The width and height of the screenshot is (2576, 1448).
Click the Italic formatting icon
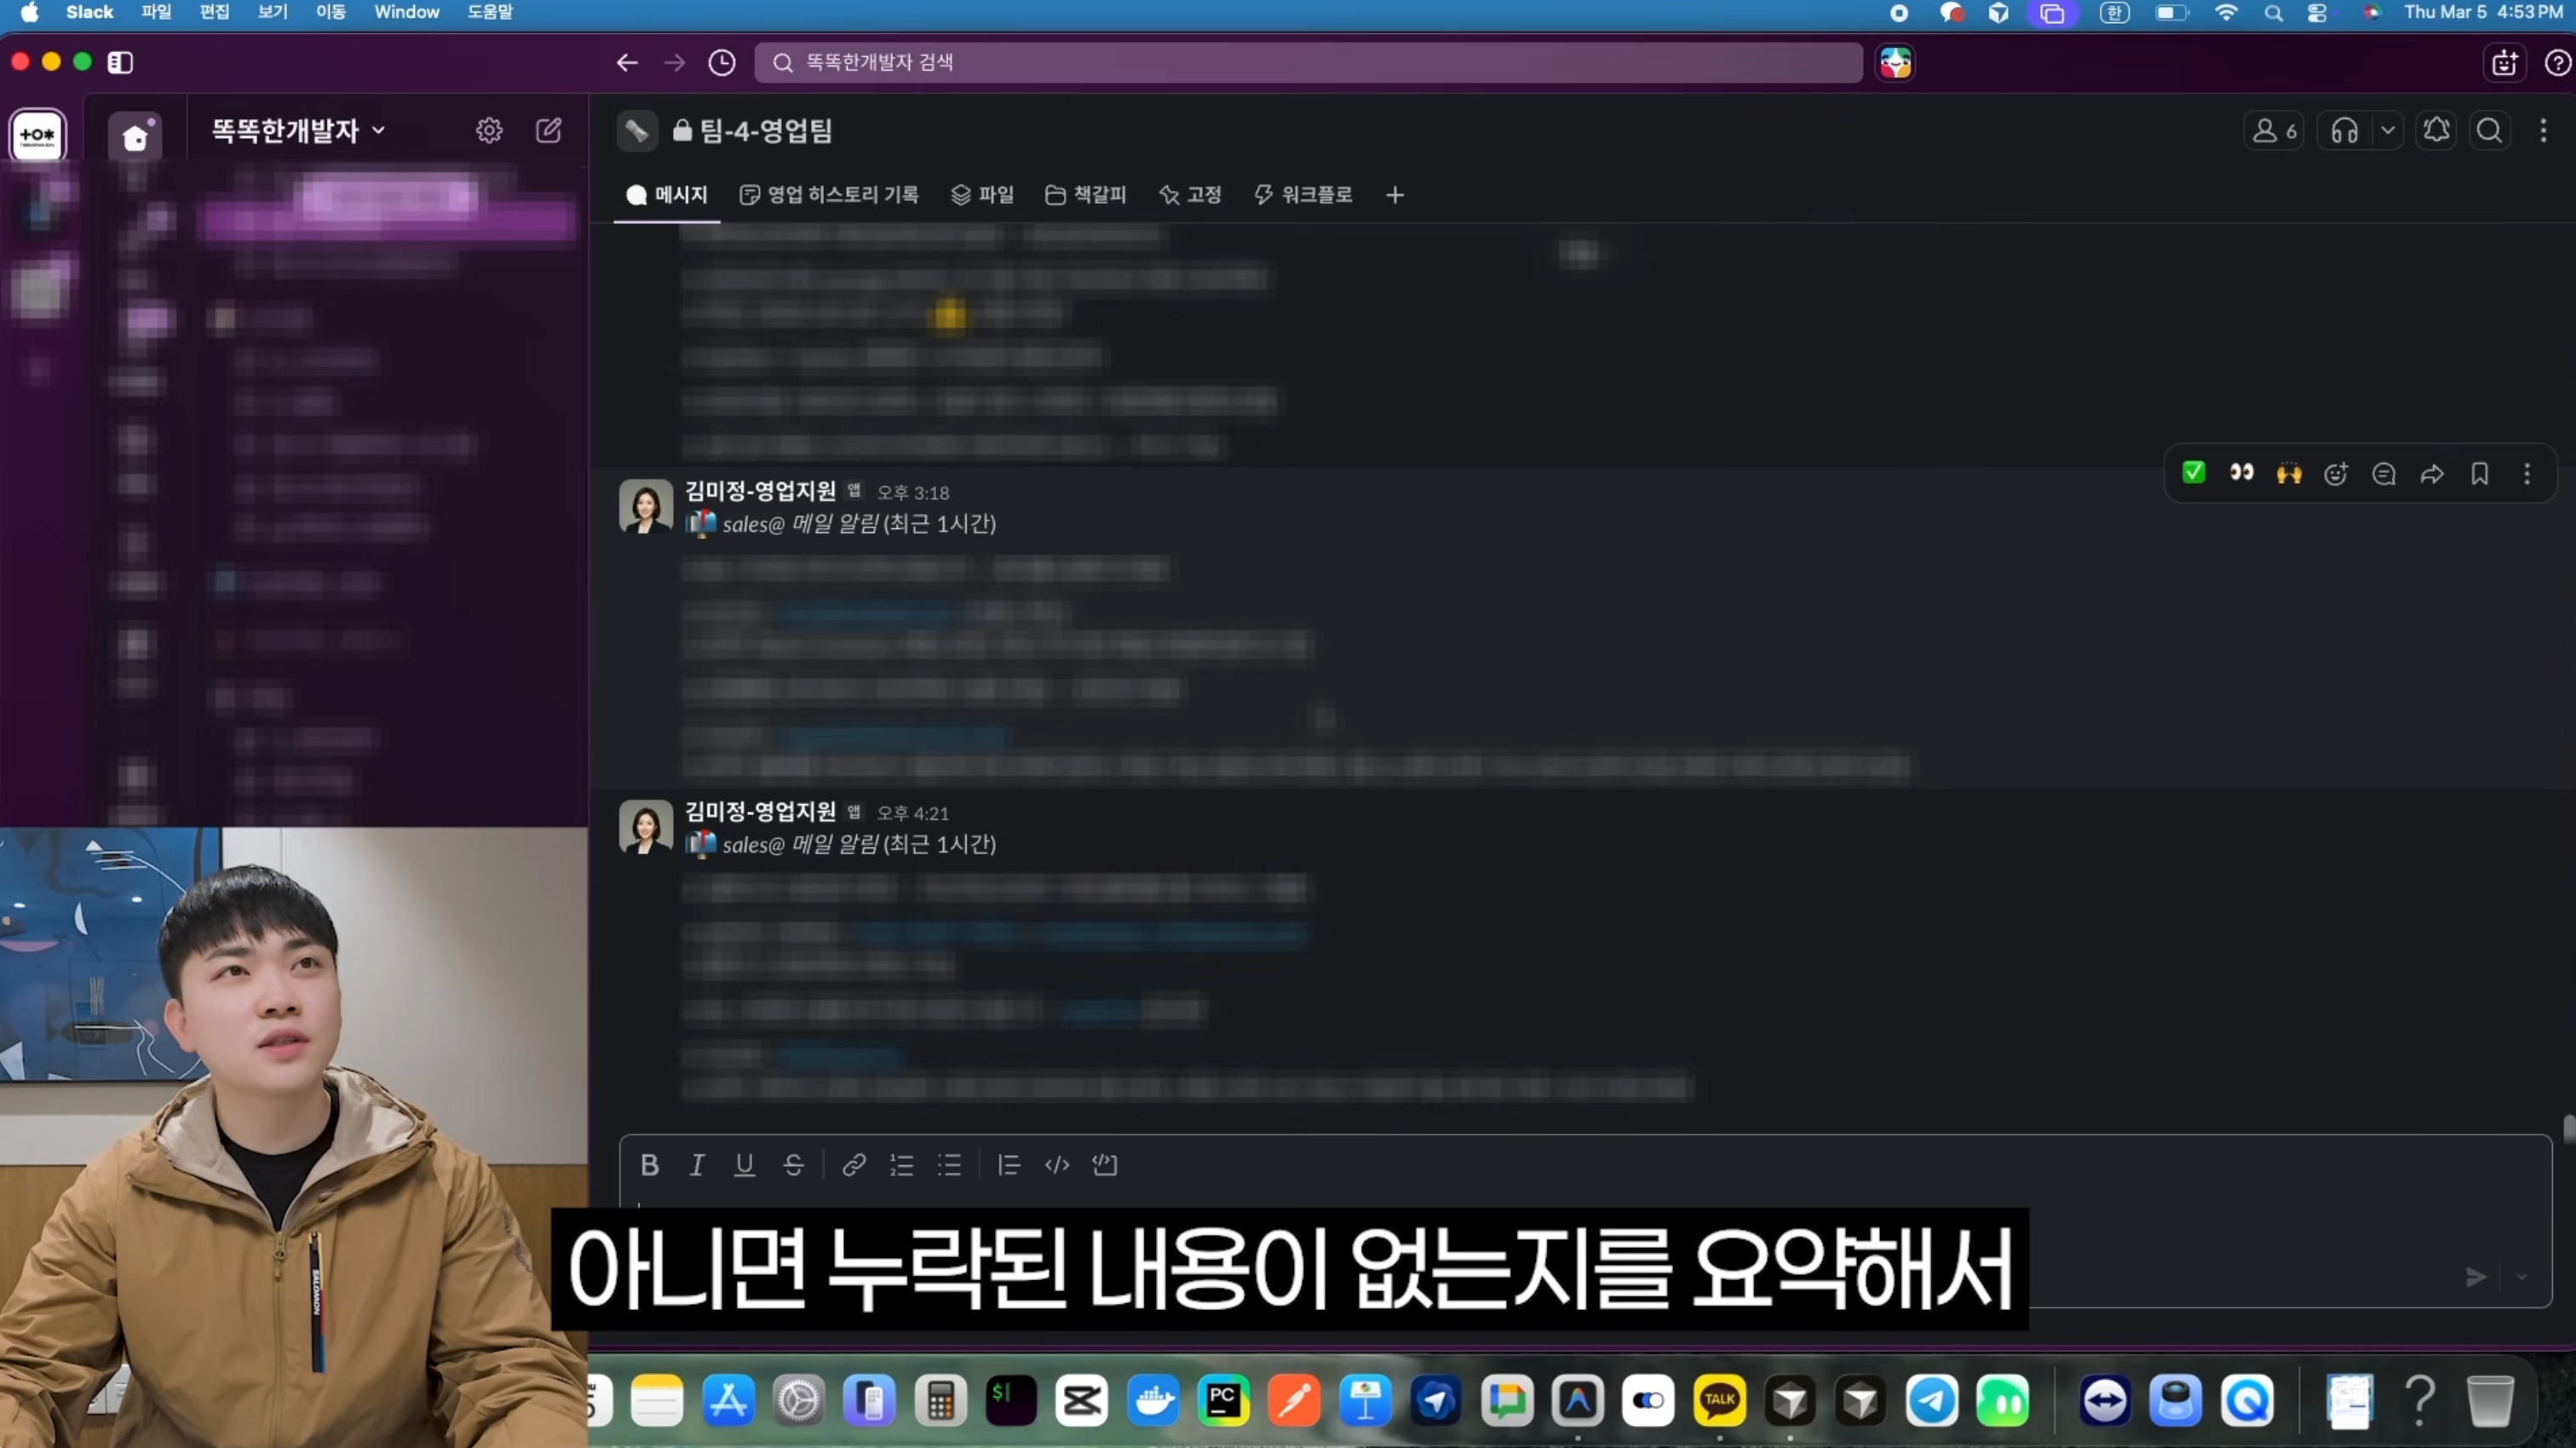tap(697, 1165)
